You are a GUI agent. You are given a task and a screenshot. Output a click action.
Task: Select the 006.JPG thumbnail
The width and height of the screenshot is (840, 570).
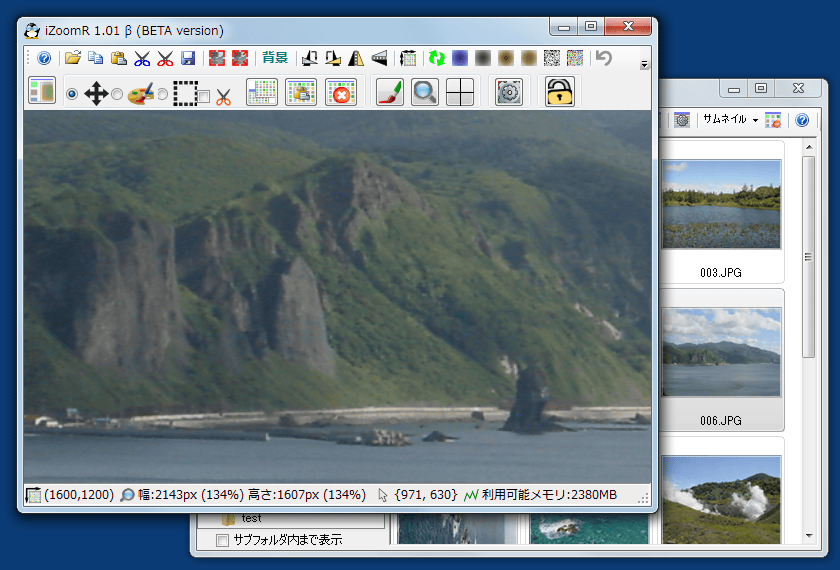coord(721,352)
